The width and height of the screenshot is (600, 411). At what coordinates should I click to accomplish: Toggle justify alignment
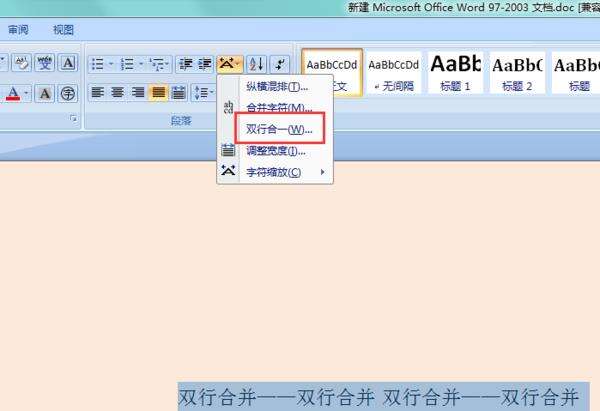click(x=158, y=93)
